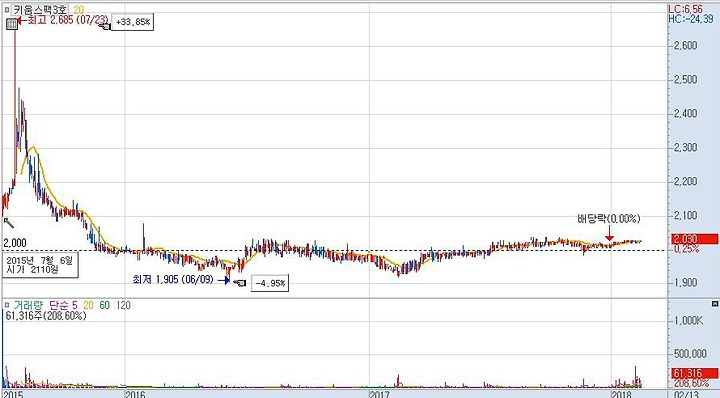Click the 2,400 price axis label

685,113
